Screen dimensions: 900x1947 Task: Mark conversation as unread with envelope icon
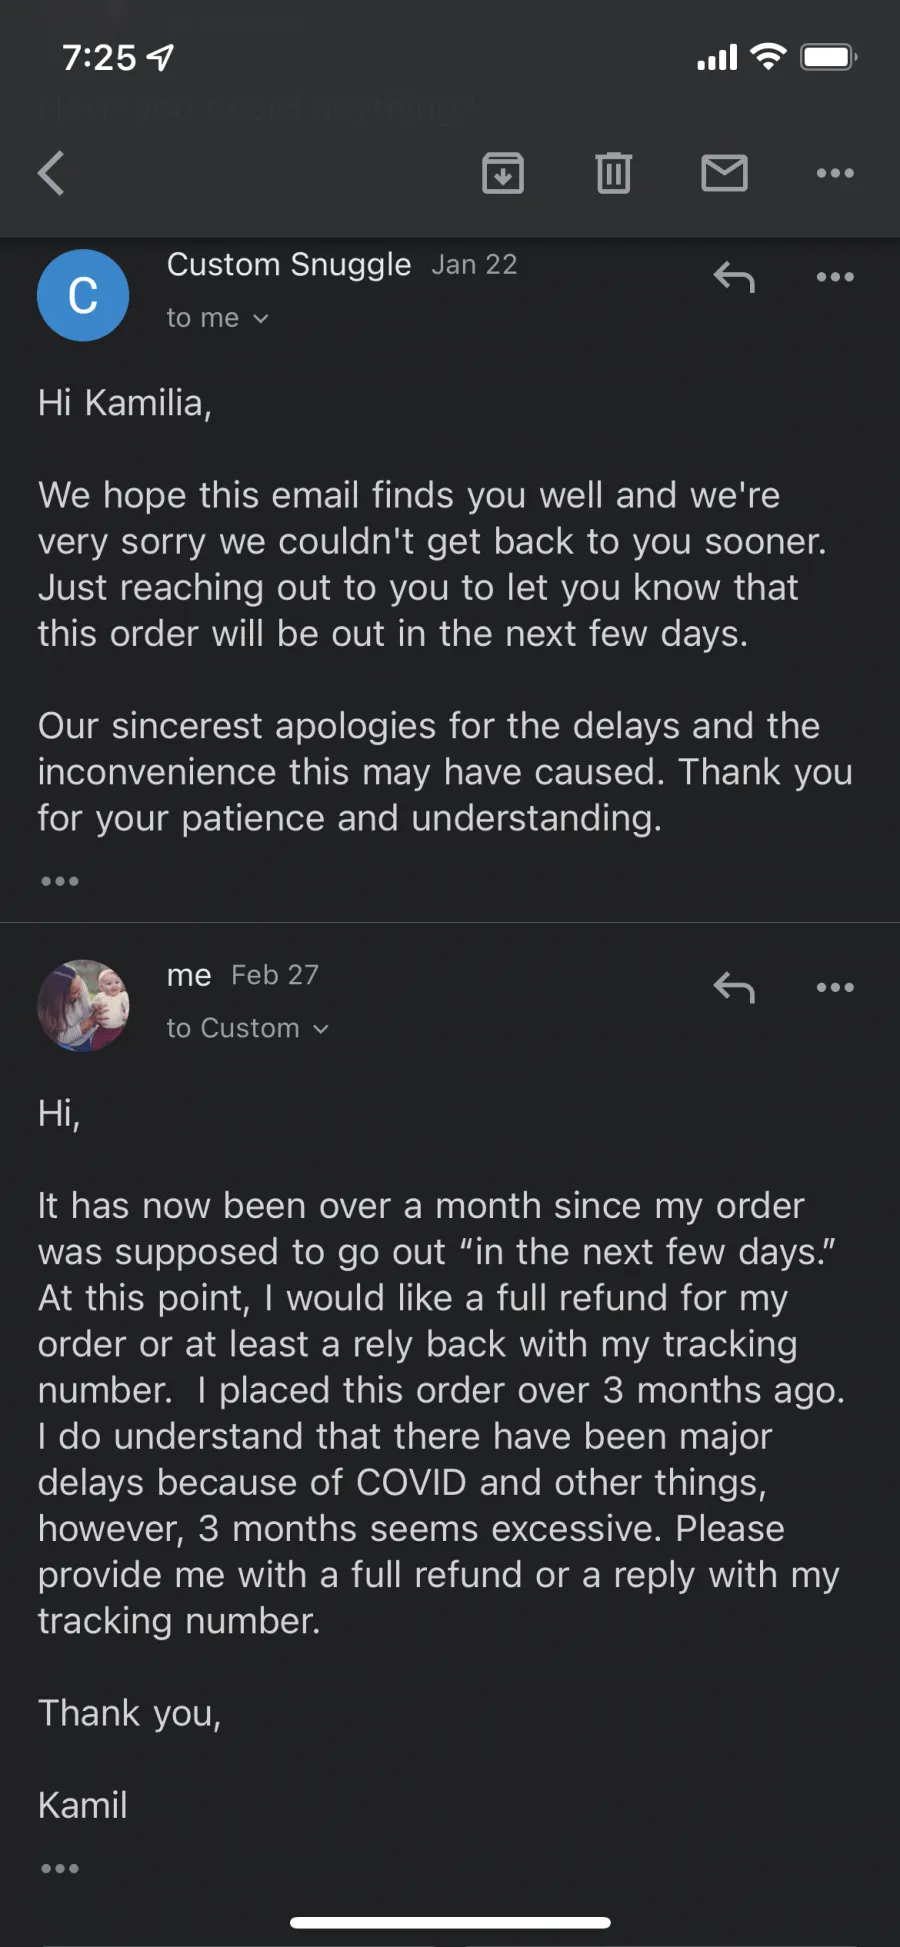click(x=724, y=173)
